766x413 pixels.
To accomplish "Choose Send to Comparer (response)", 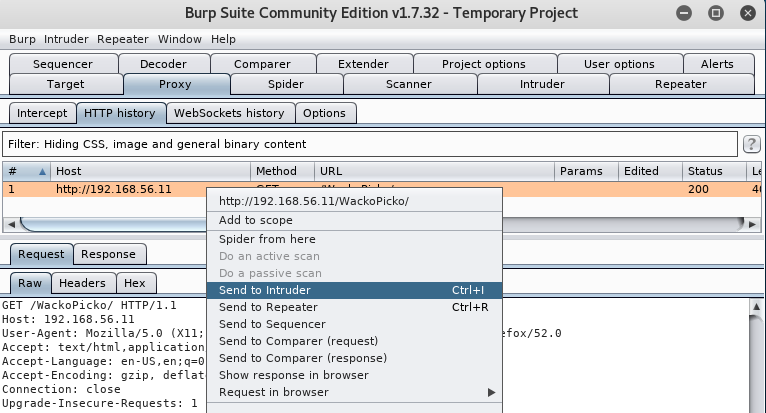I will [x=354, y=358].
